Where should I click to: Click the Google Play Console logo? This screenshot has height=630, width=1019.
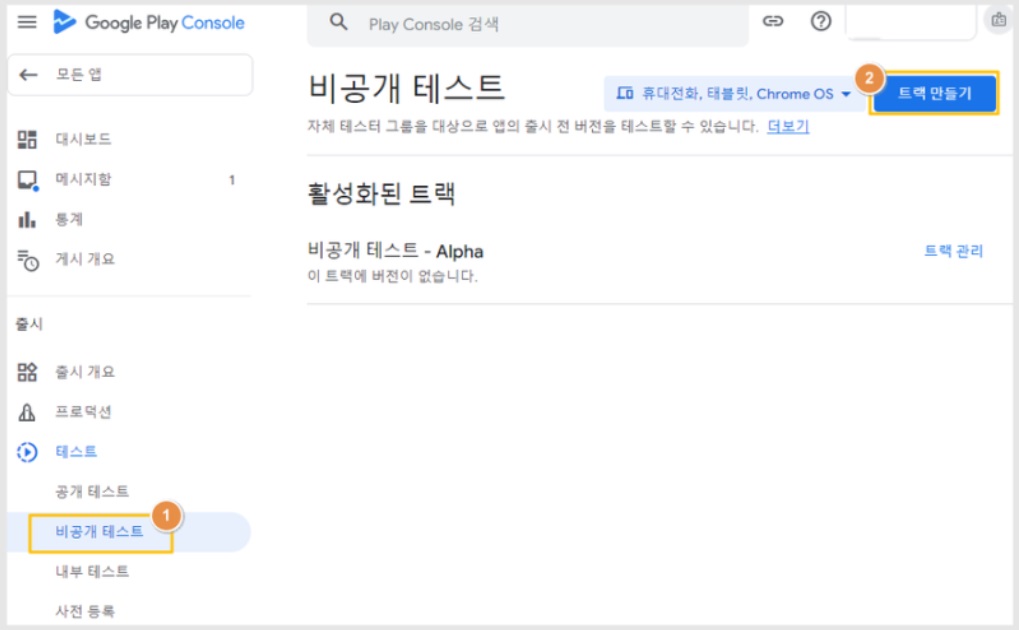[x=149, y=23]
